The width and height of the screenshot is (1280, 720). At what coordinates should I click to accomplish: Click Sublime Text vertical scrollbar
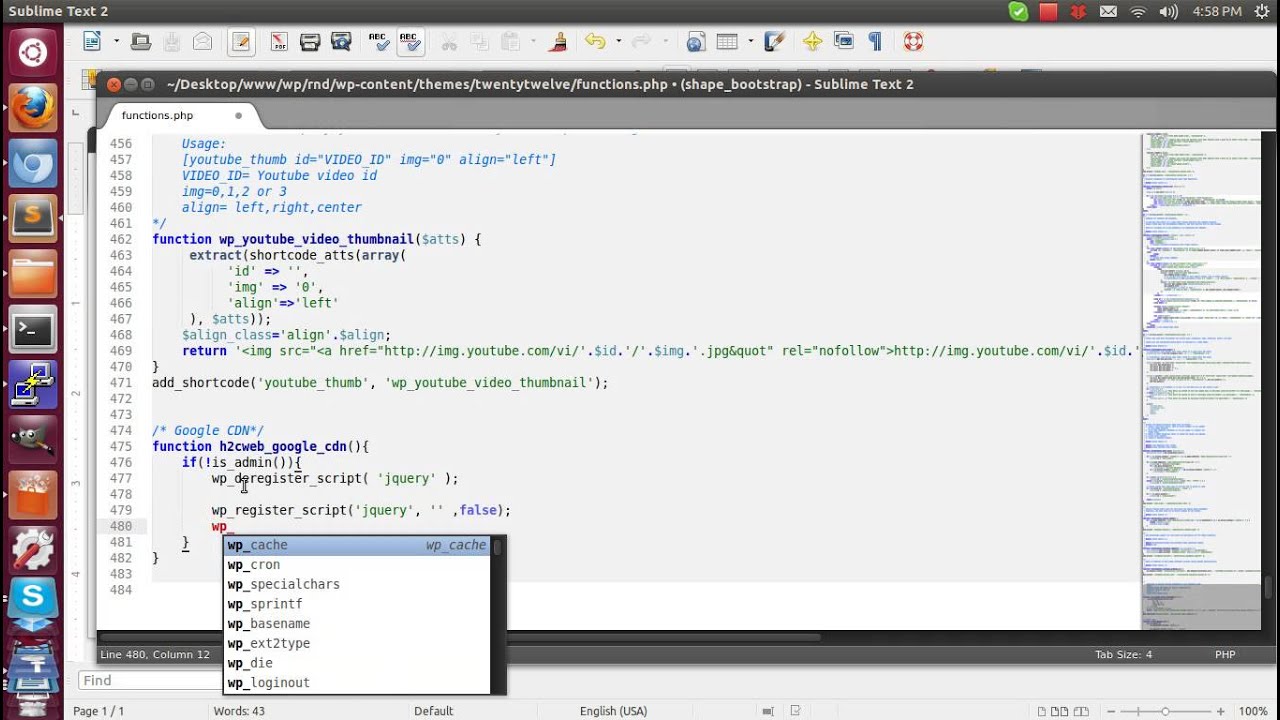(x=1268, y=380)
